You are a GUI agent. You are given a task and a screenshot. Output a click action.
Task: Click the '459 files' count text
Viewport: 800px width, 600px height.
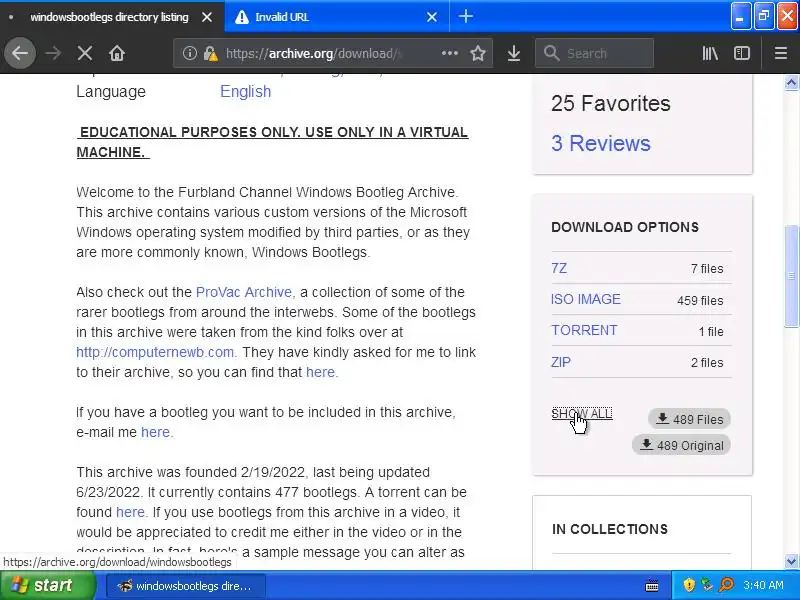700,301
